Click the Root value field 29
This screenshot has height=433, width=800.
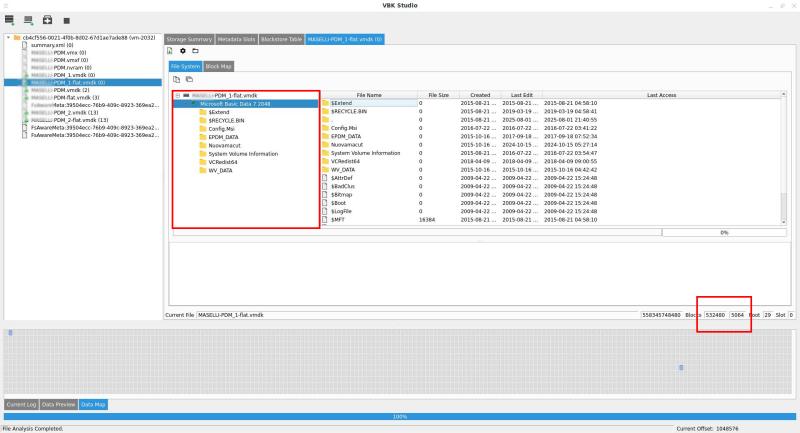(x=767, y=315)
